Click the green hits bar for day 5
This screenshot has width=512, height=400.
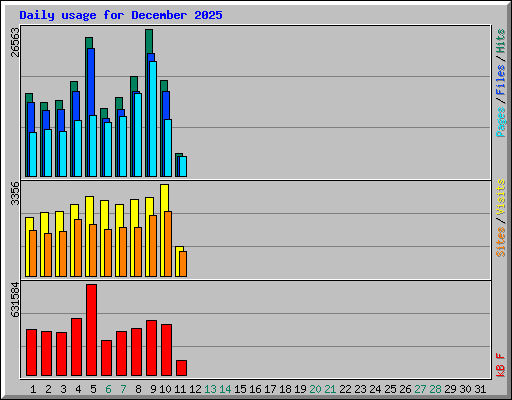pyautogui.click(x=89, y=43)
